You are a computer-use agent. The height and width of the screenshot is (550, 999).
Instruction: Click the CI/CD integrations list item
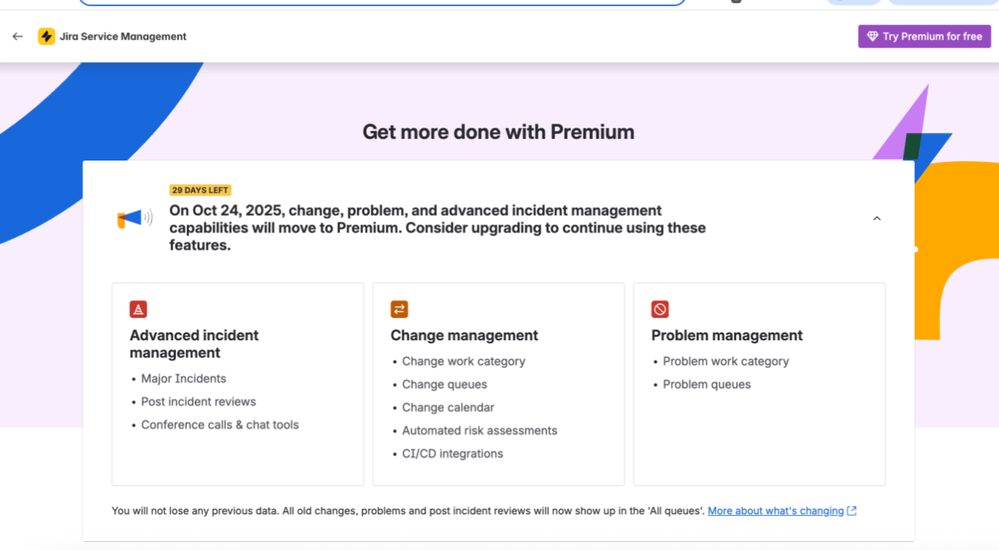452,454
